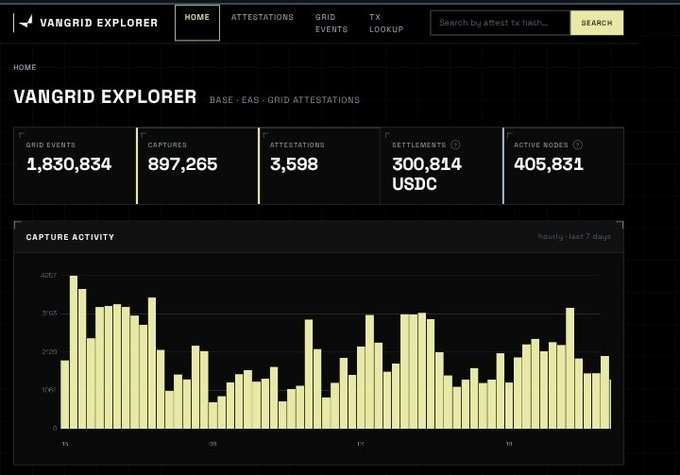Focus the attest tx hash search field
This screenshot has width=680, height=475.
coord(500,23)
